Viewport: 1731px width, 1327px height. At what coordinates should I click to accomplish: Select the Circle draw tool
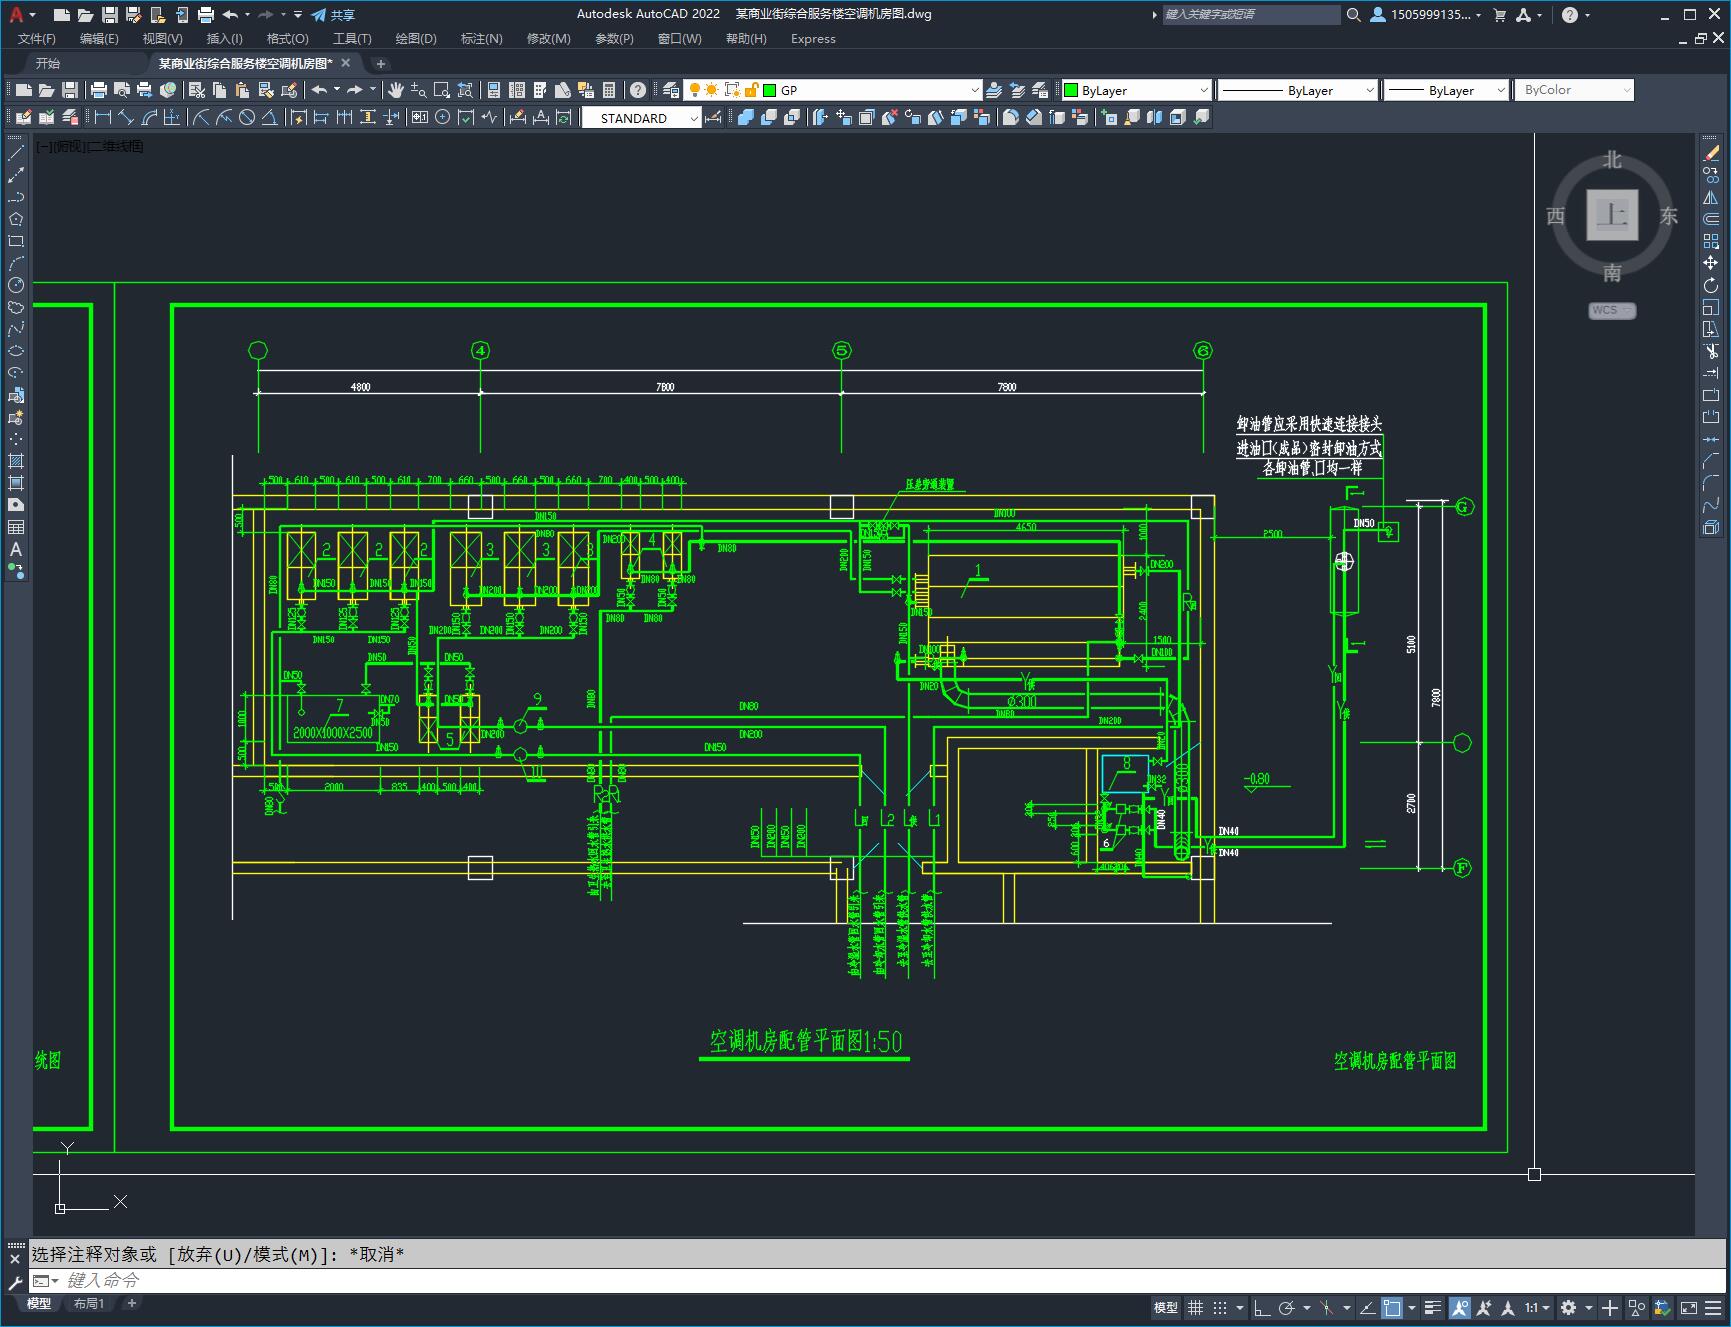pyautogui.click(x=16, y=285)
